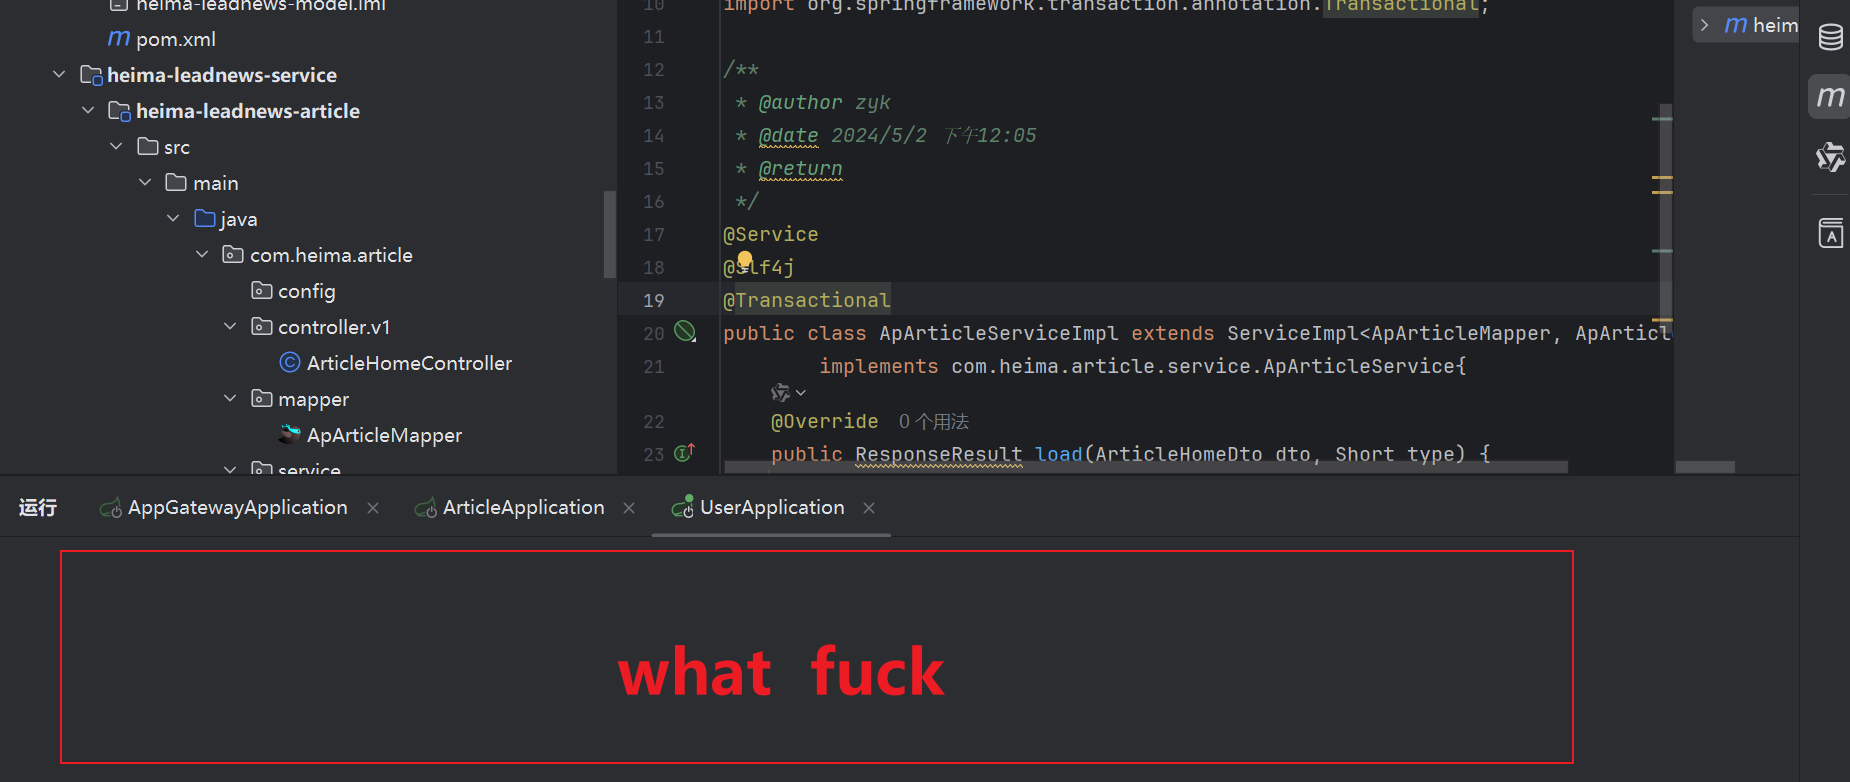
Task: Click the lightbulb intention hint on line 18
Action: coord(744,260)
